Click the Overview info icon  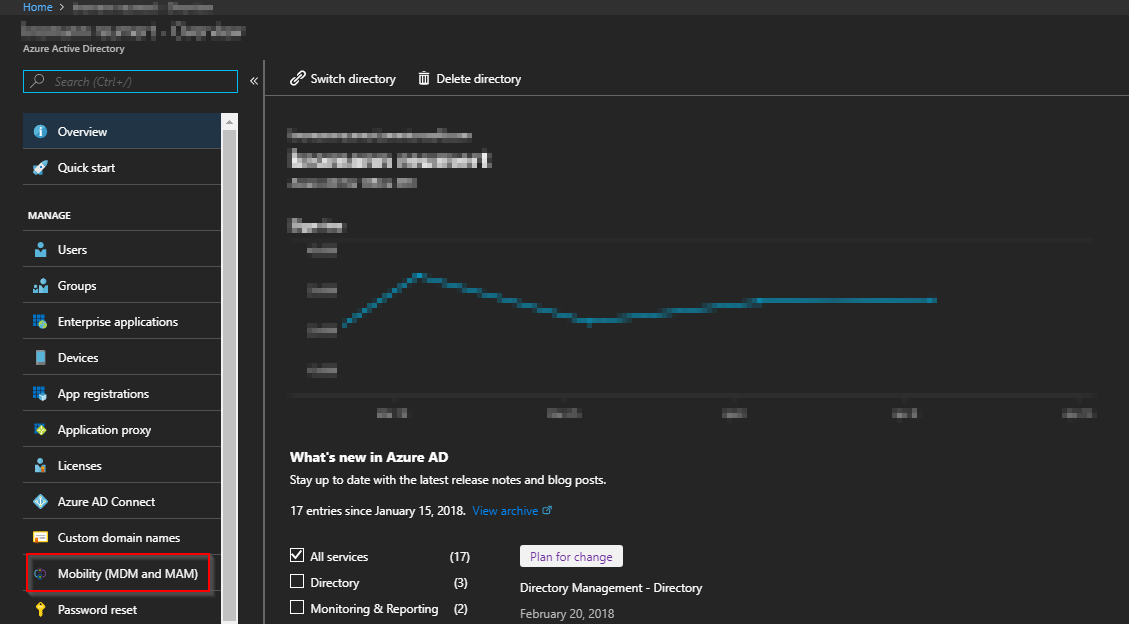click(40, 132)
